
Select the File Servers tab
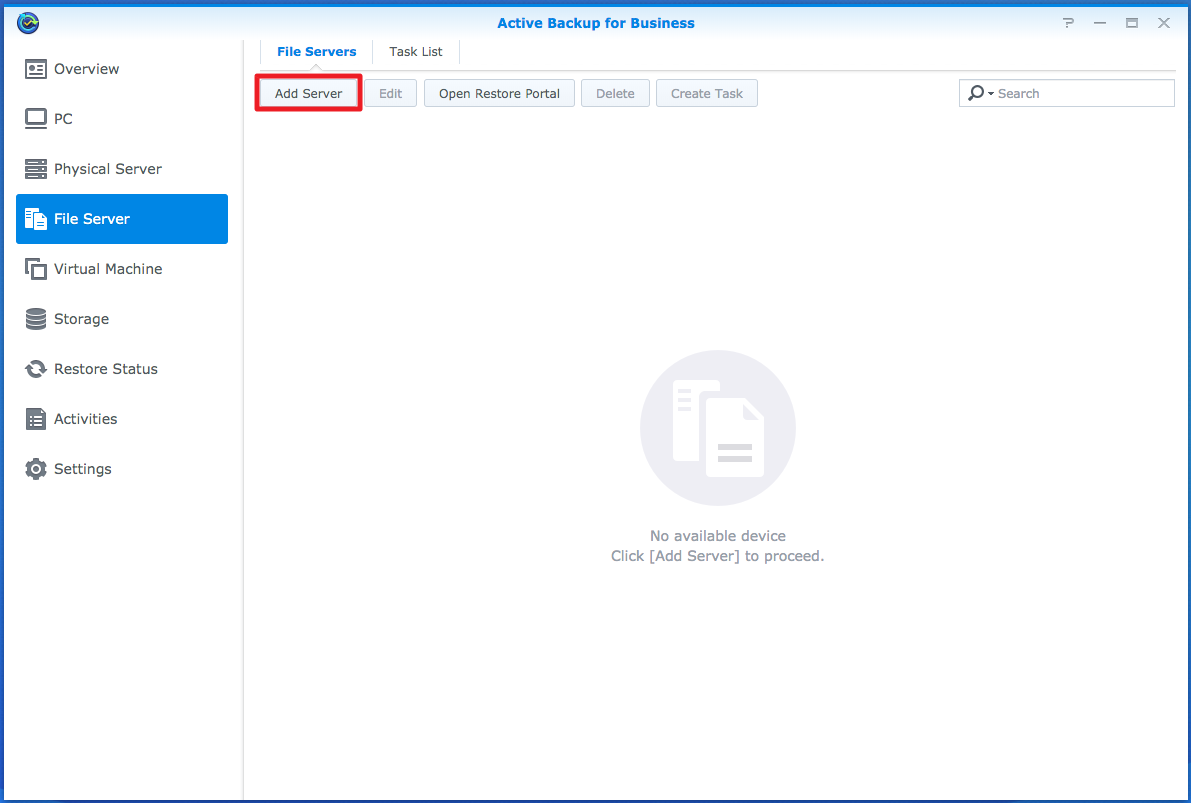[316, 52]
